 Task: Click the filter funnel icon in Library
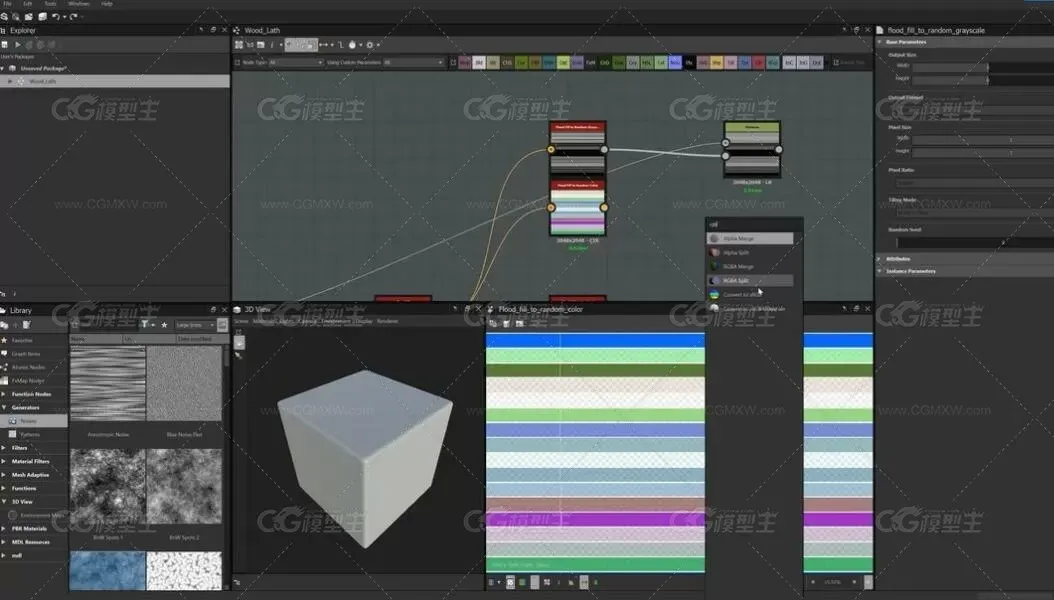[145, 325]
